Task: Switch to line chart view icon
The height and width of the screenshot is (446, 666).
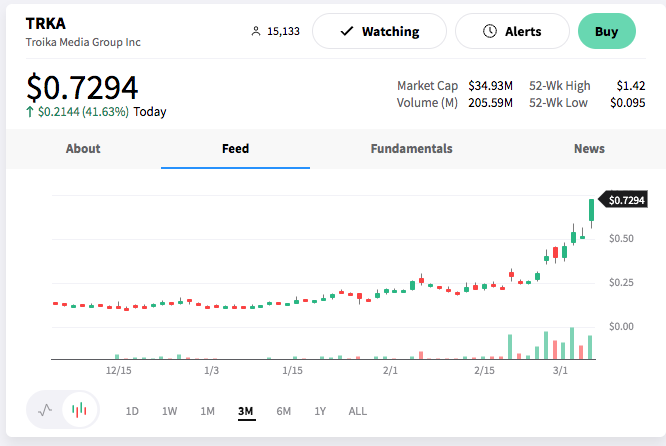Action: (x=45, y=410)
